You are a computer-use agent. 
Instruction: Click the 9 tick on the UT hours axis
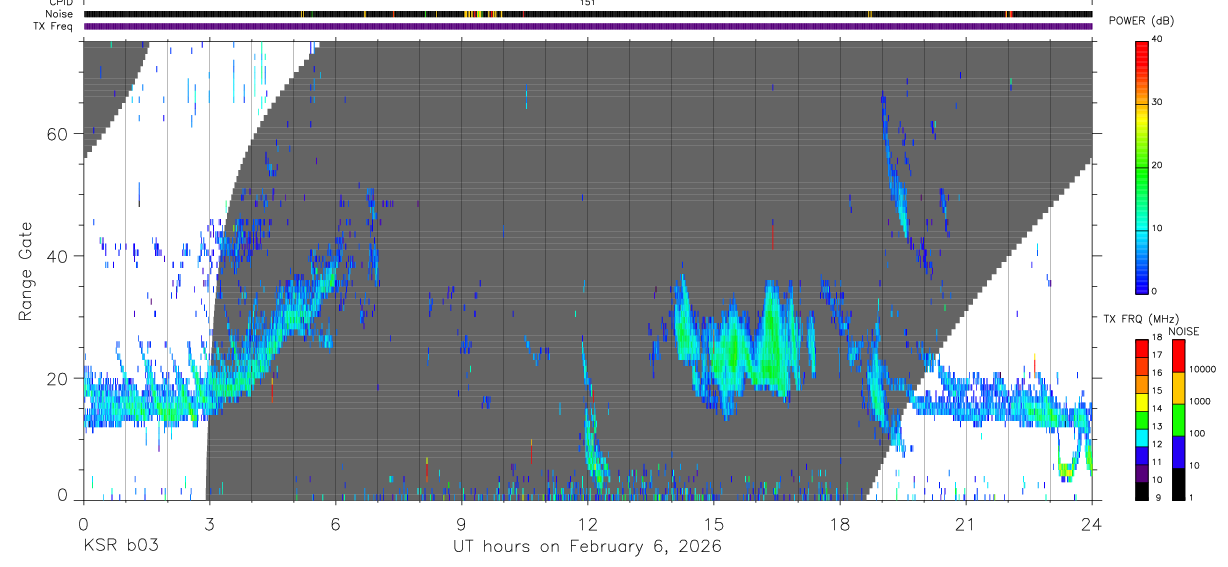pos(461,523)
